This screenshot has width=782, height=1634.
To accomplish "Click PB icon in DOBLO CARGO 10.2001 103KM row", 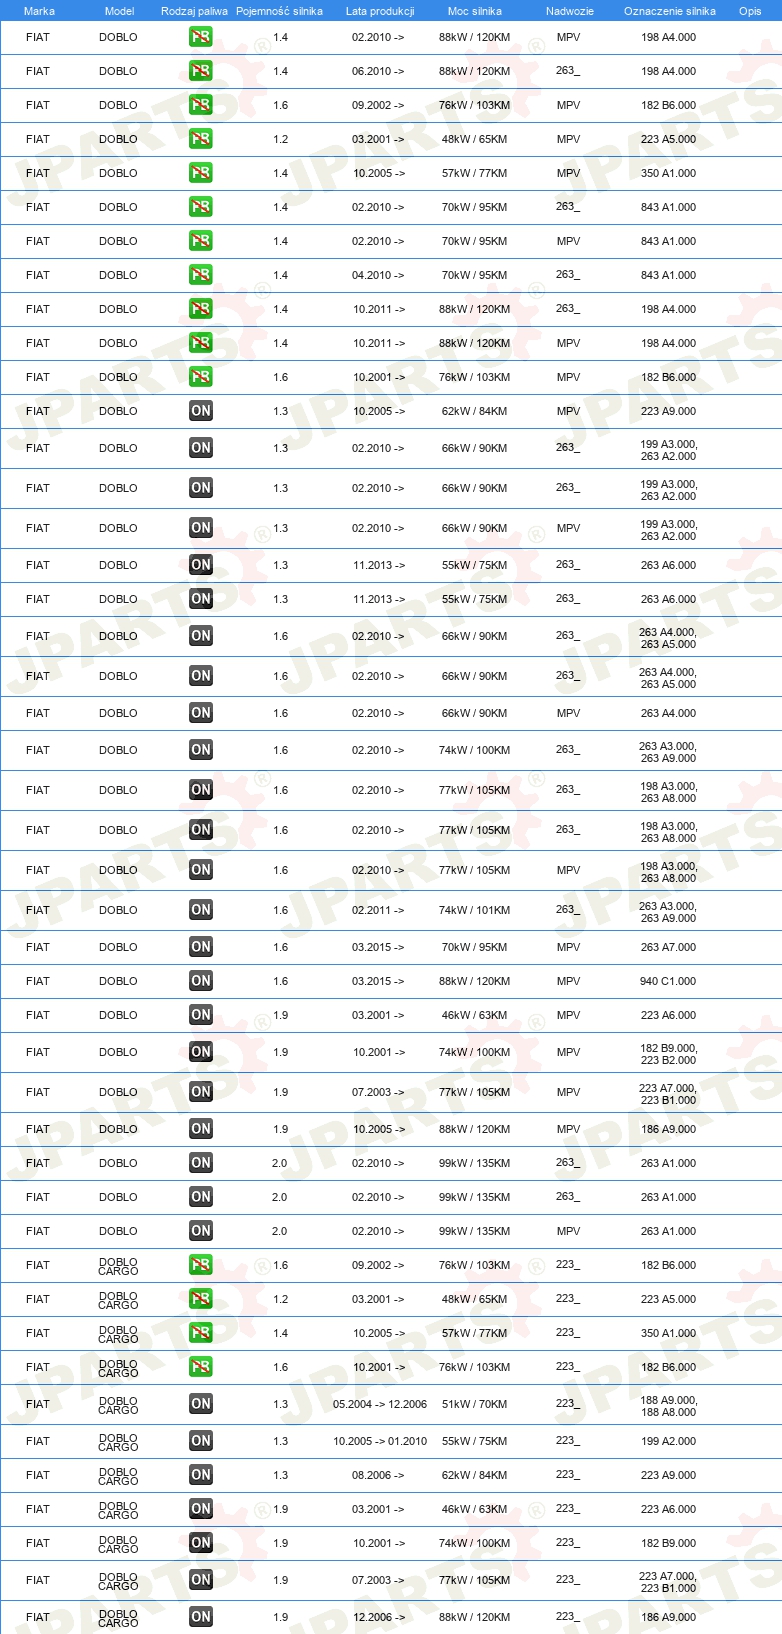I will (x=201, y=1367).
